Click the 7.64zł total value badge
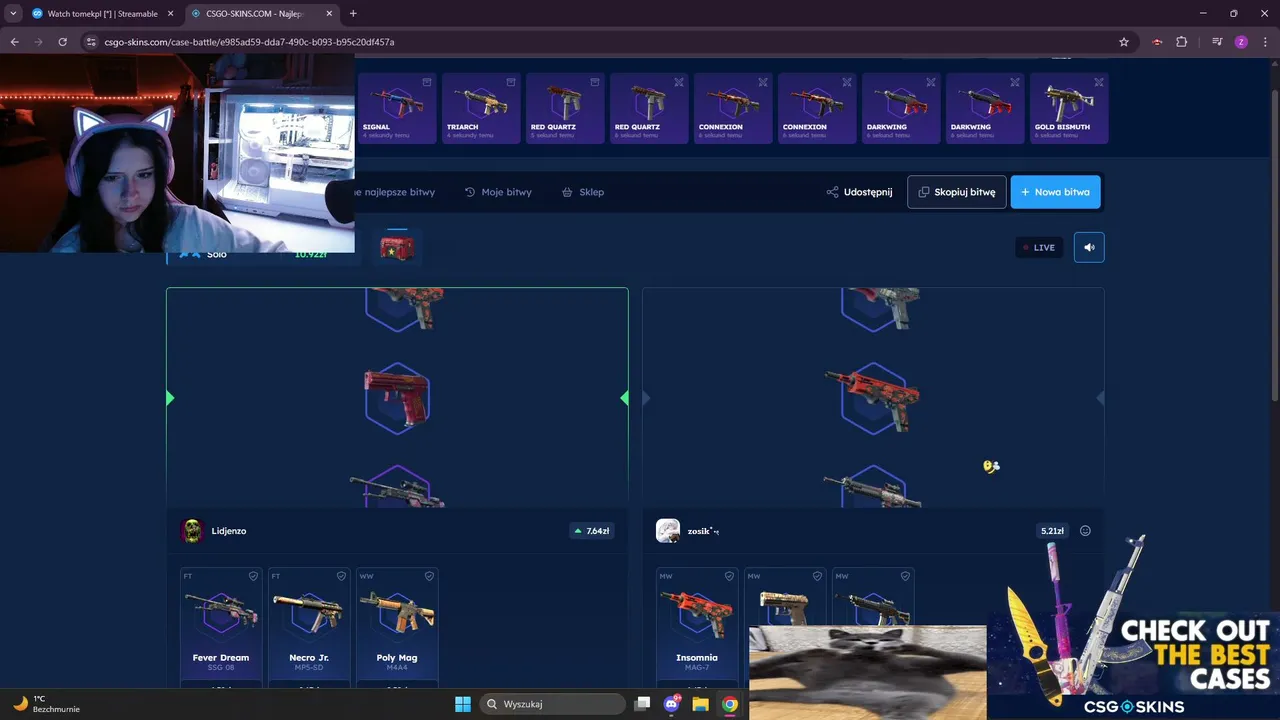The height and width of the screenshot is (720, 1280). (591, 531)
